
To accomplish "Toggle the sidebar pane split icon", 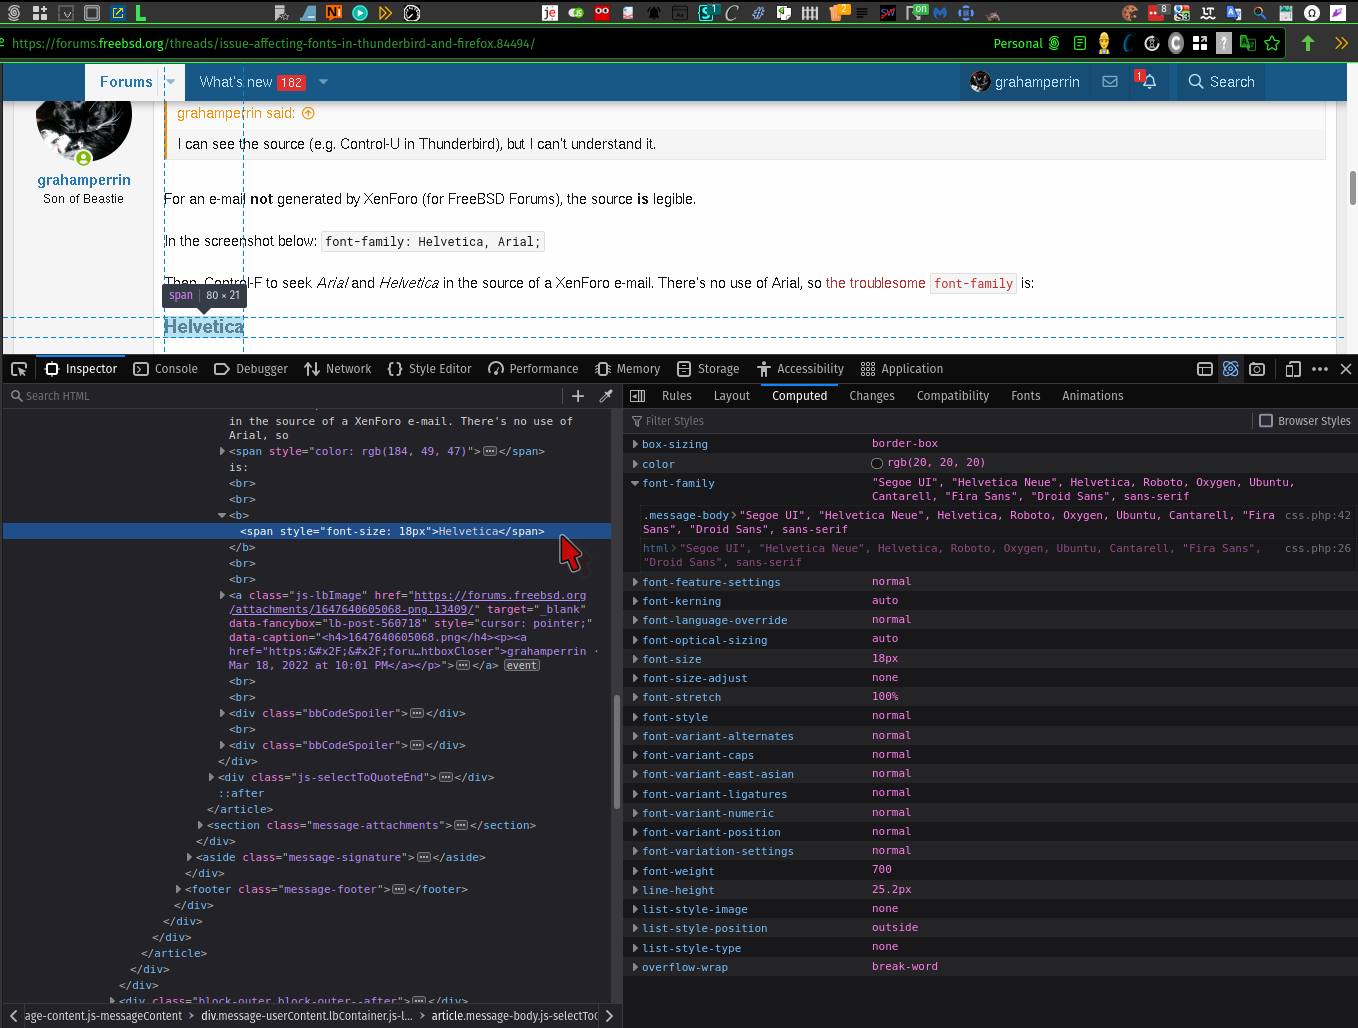I will (638, 396).
